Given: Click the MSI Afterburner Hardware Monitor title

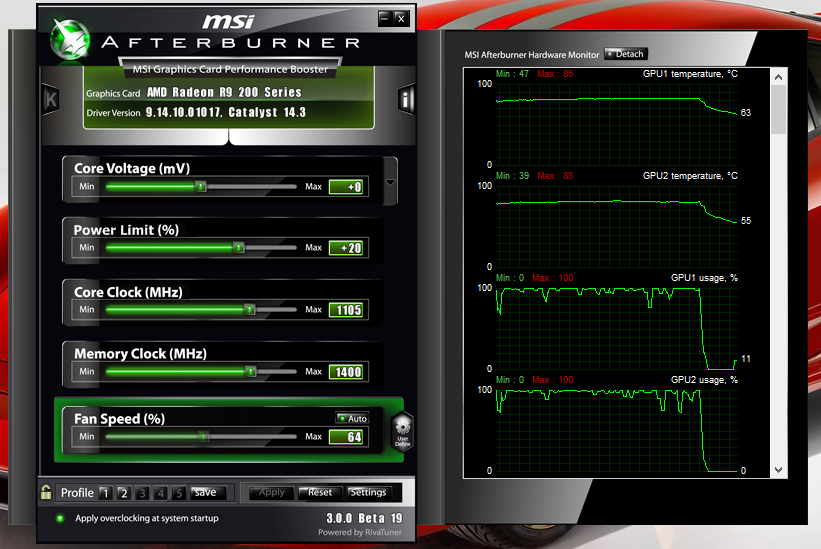Looking at the screenshot, I should (531, 54).
